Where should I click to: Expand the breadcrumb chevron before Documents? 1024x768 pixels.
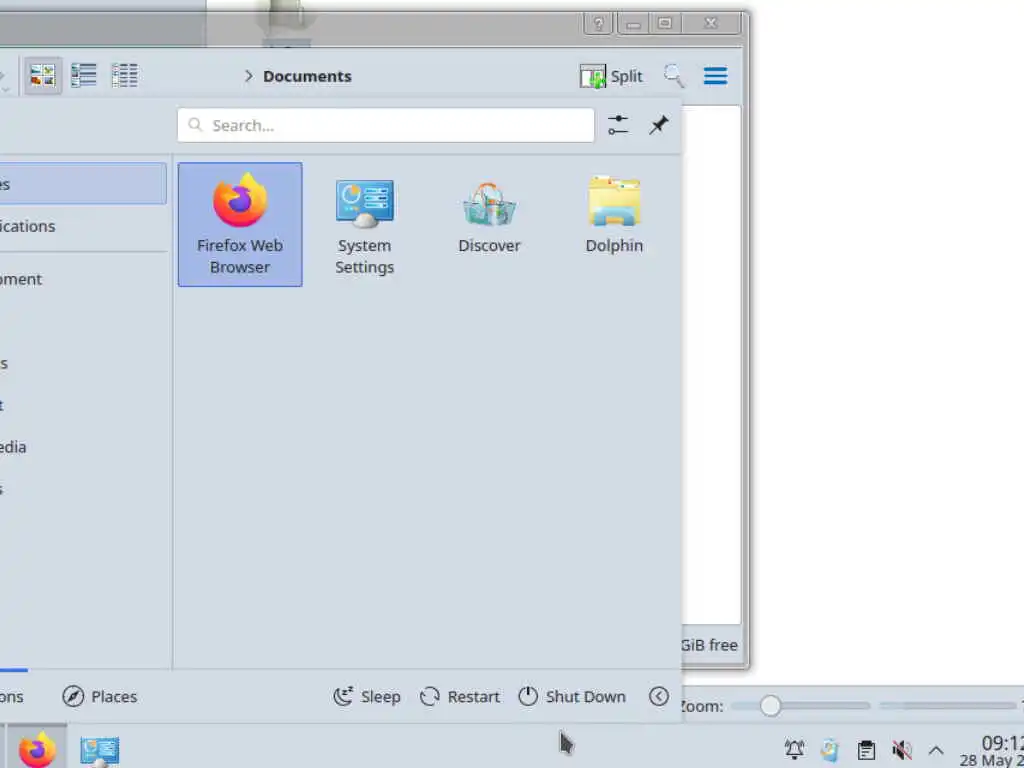click(248, 76)
